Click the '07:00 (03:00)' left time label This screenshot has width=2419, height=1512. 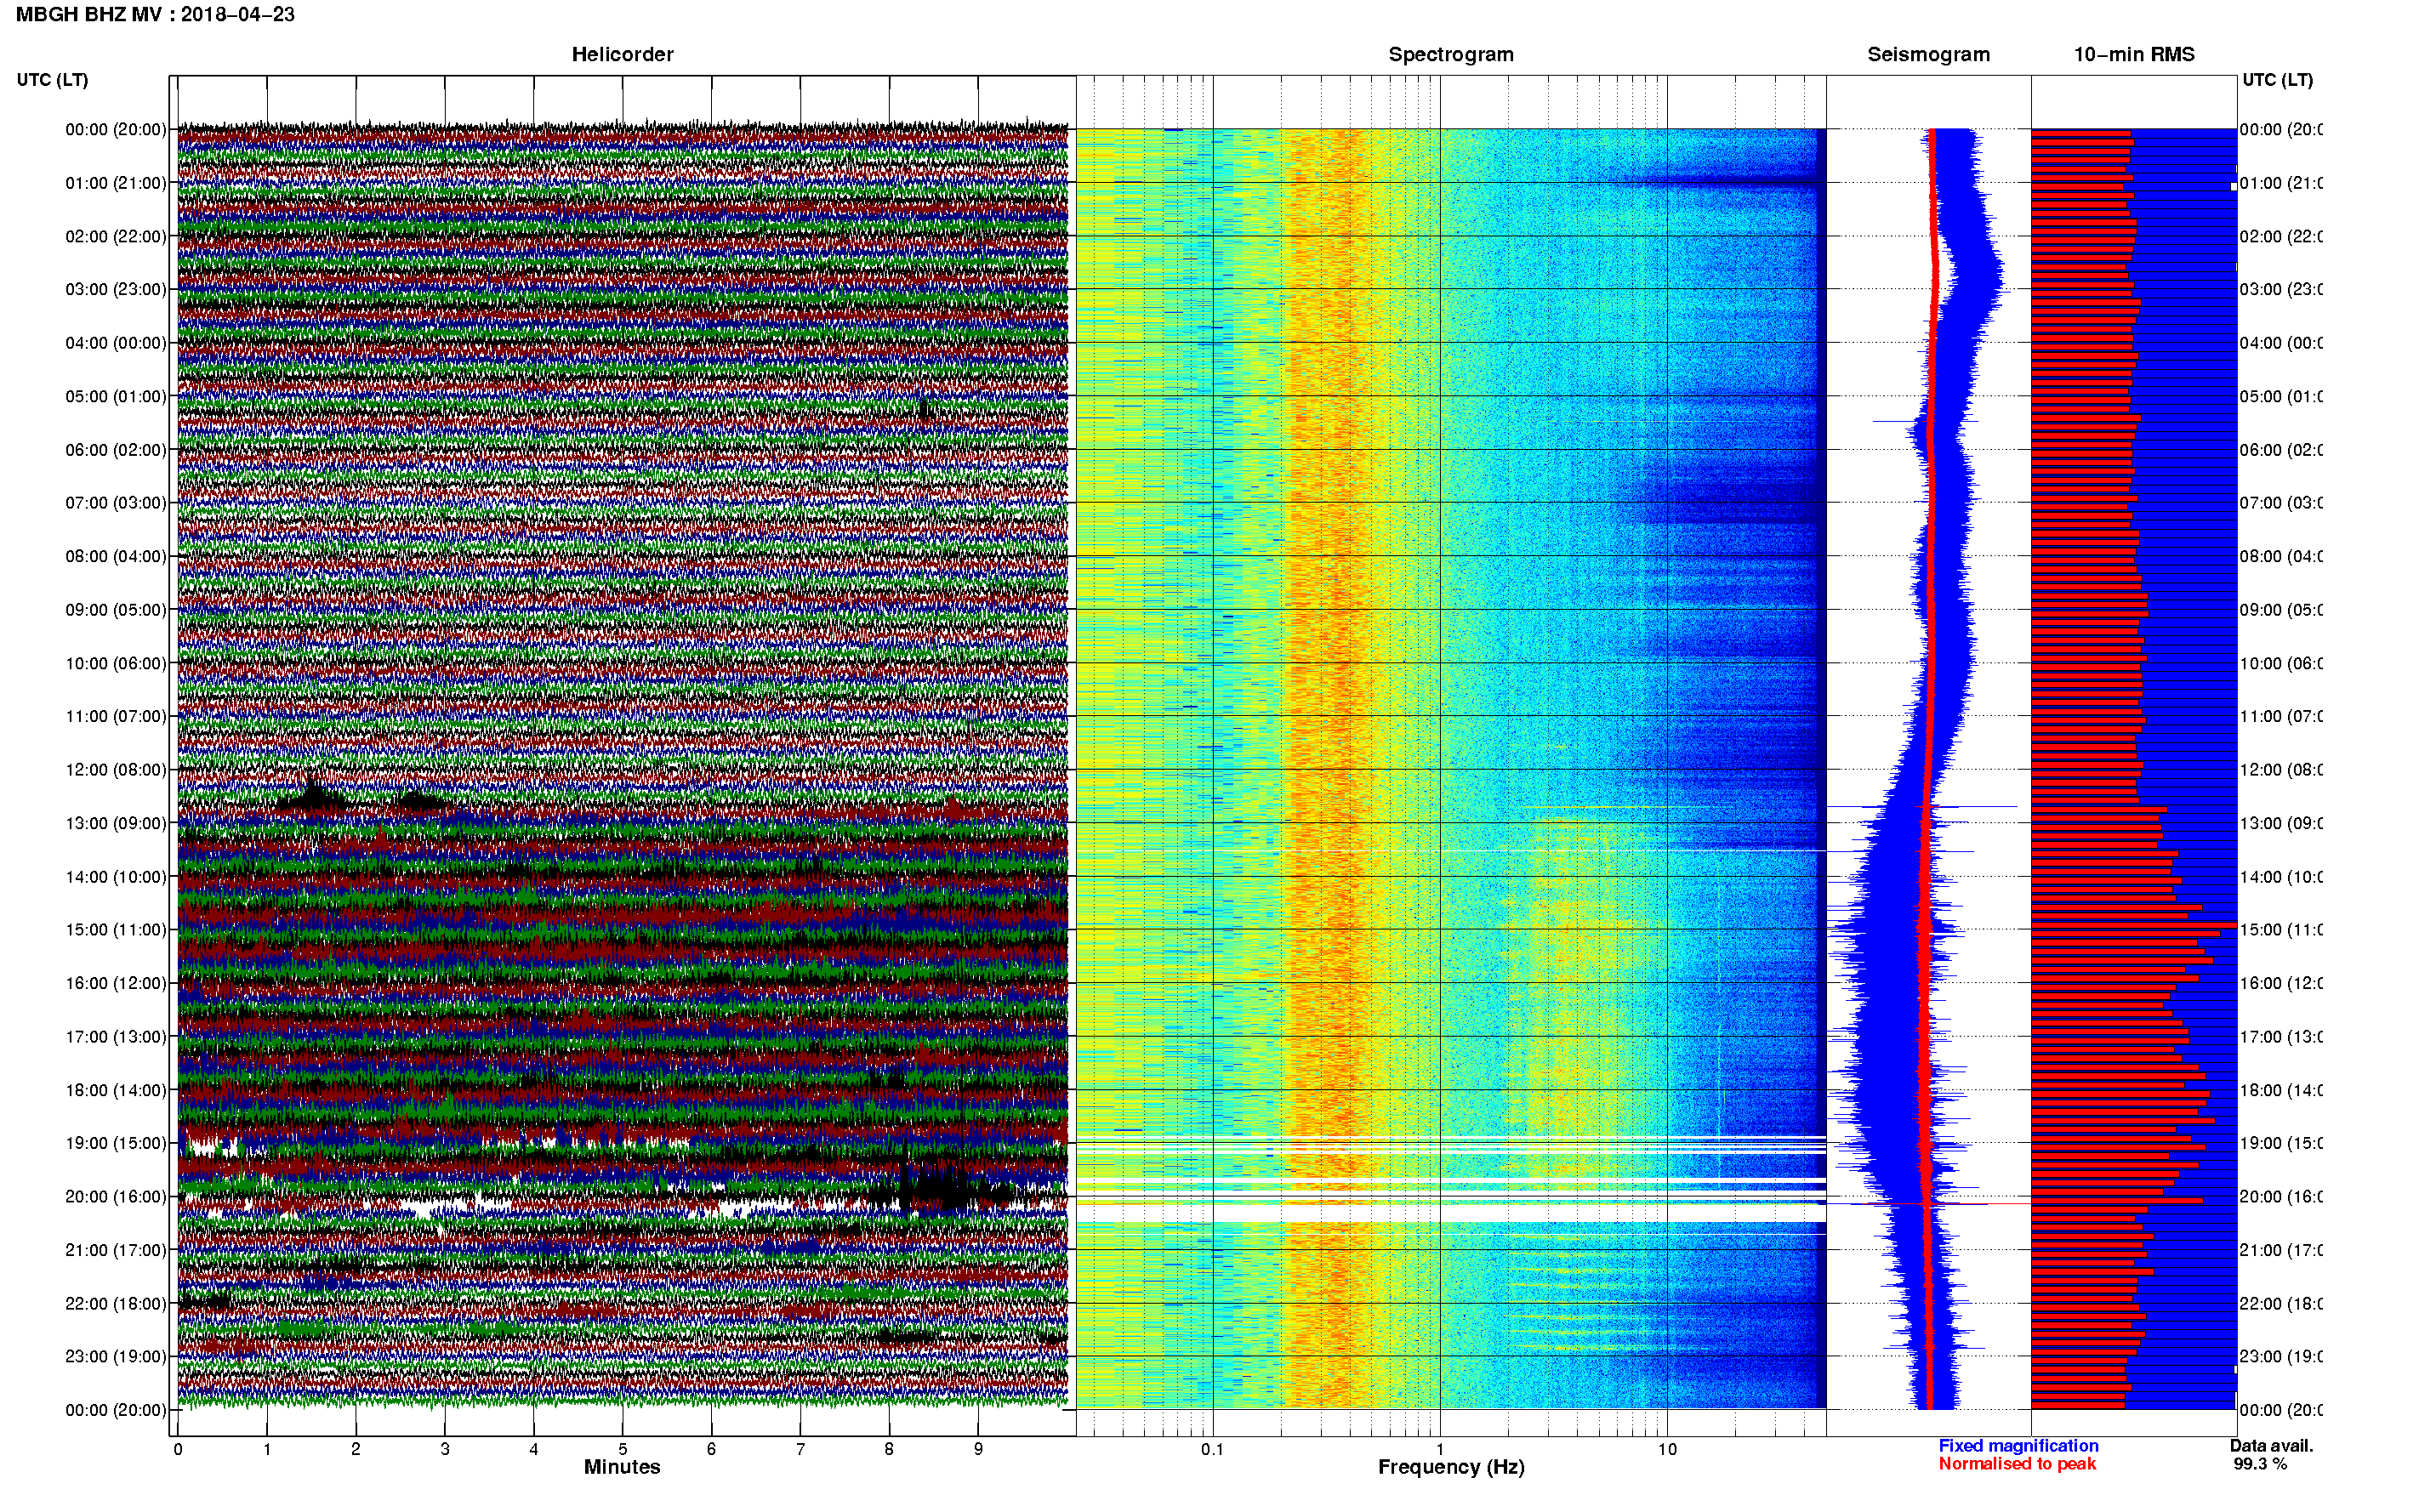point(116,502)
